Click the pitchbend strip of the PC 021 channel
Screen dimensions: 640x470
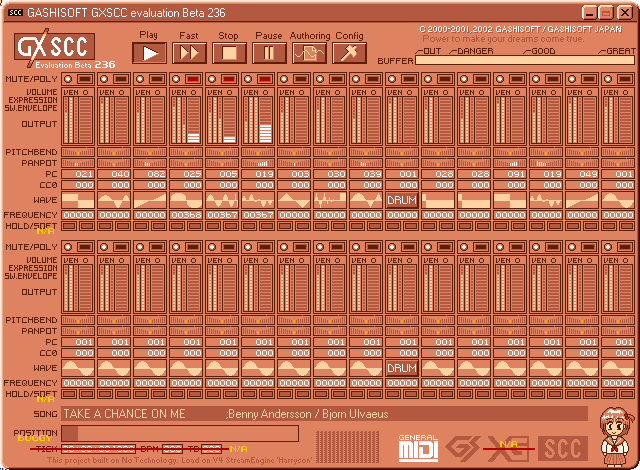pos(78,153)
